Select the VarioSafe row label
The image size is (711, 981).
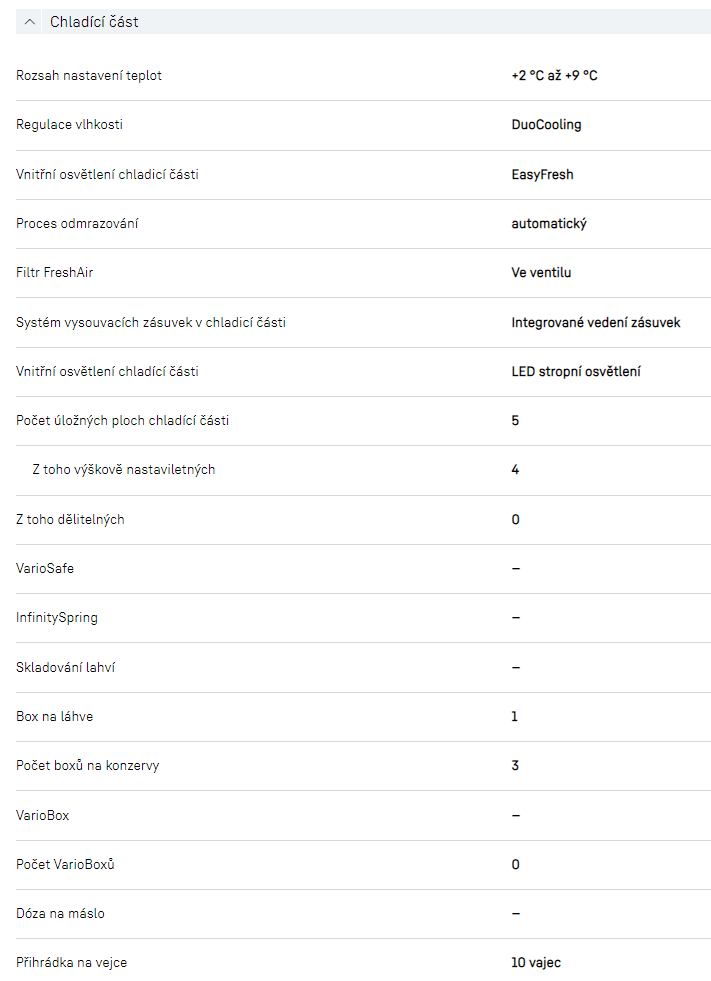45,569
